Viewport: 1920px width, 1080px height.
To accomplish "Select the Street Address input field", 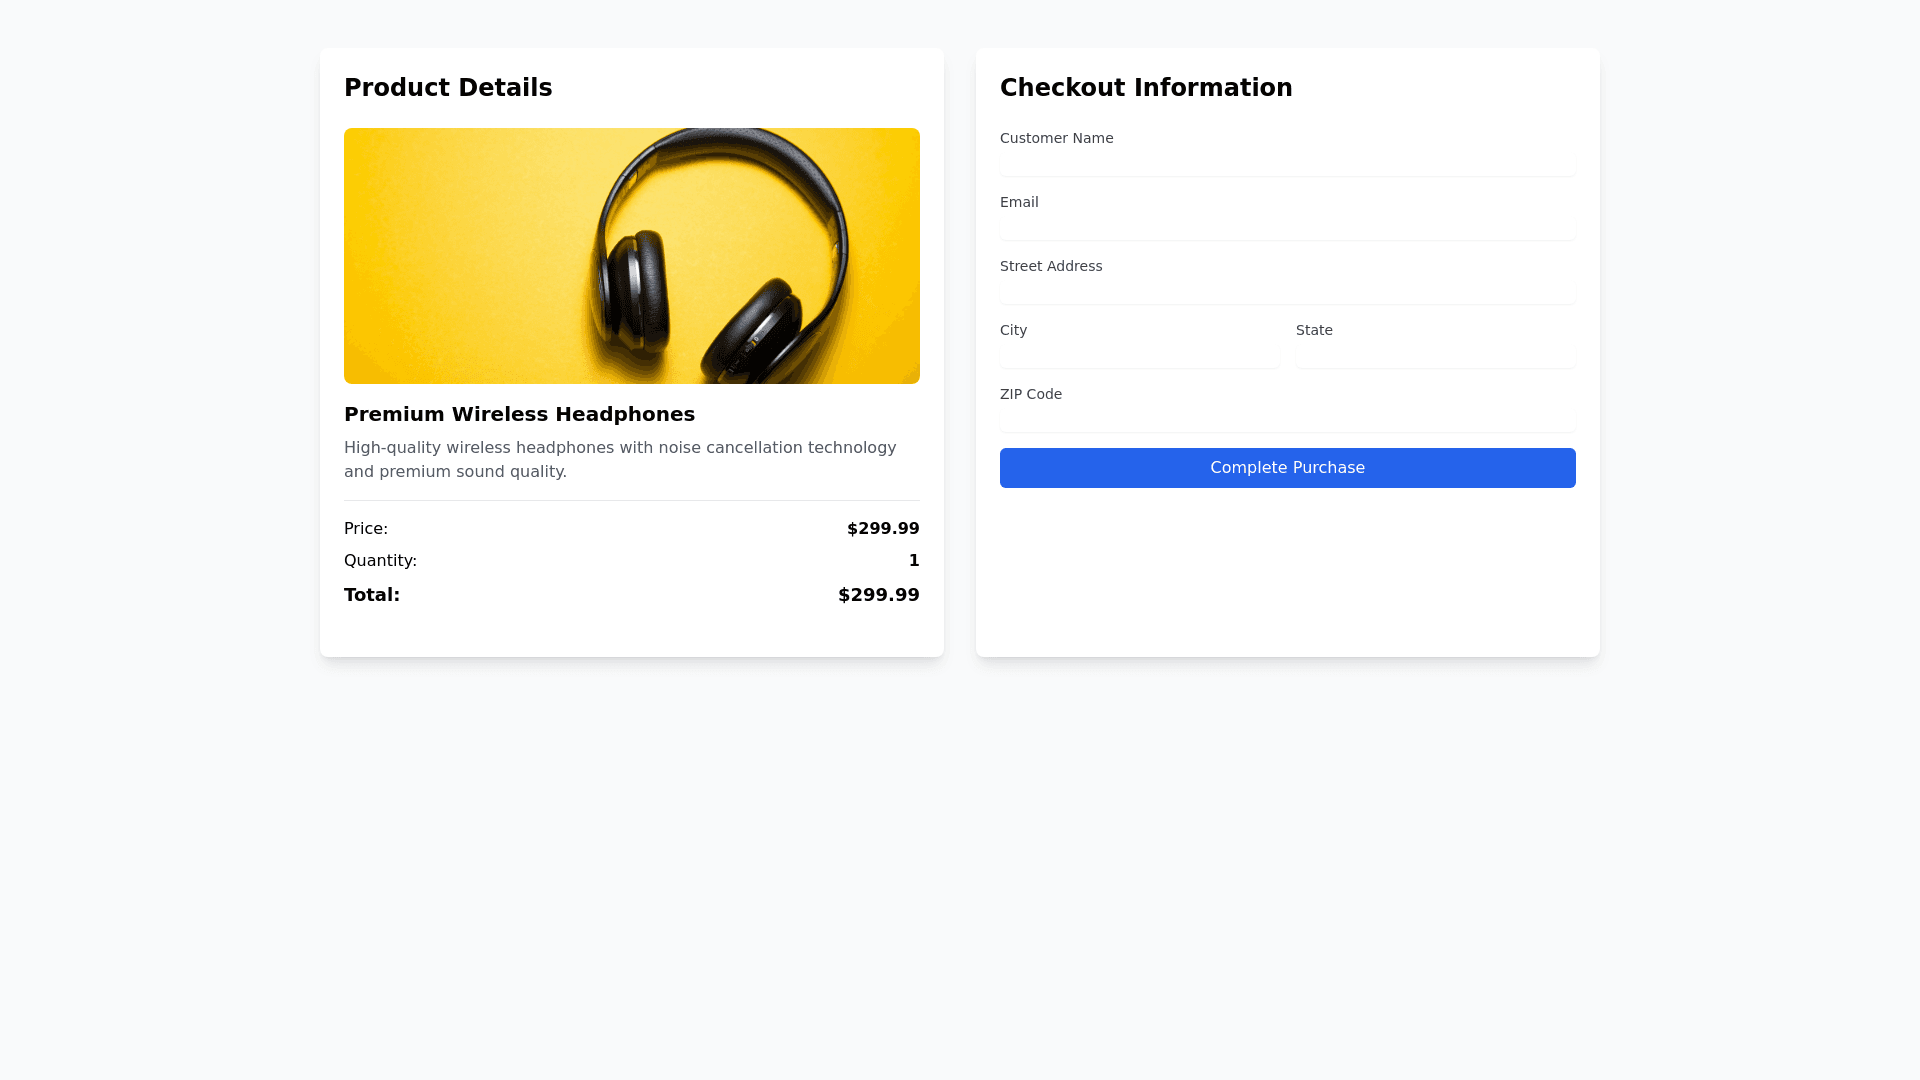I will pos(1287,292).
